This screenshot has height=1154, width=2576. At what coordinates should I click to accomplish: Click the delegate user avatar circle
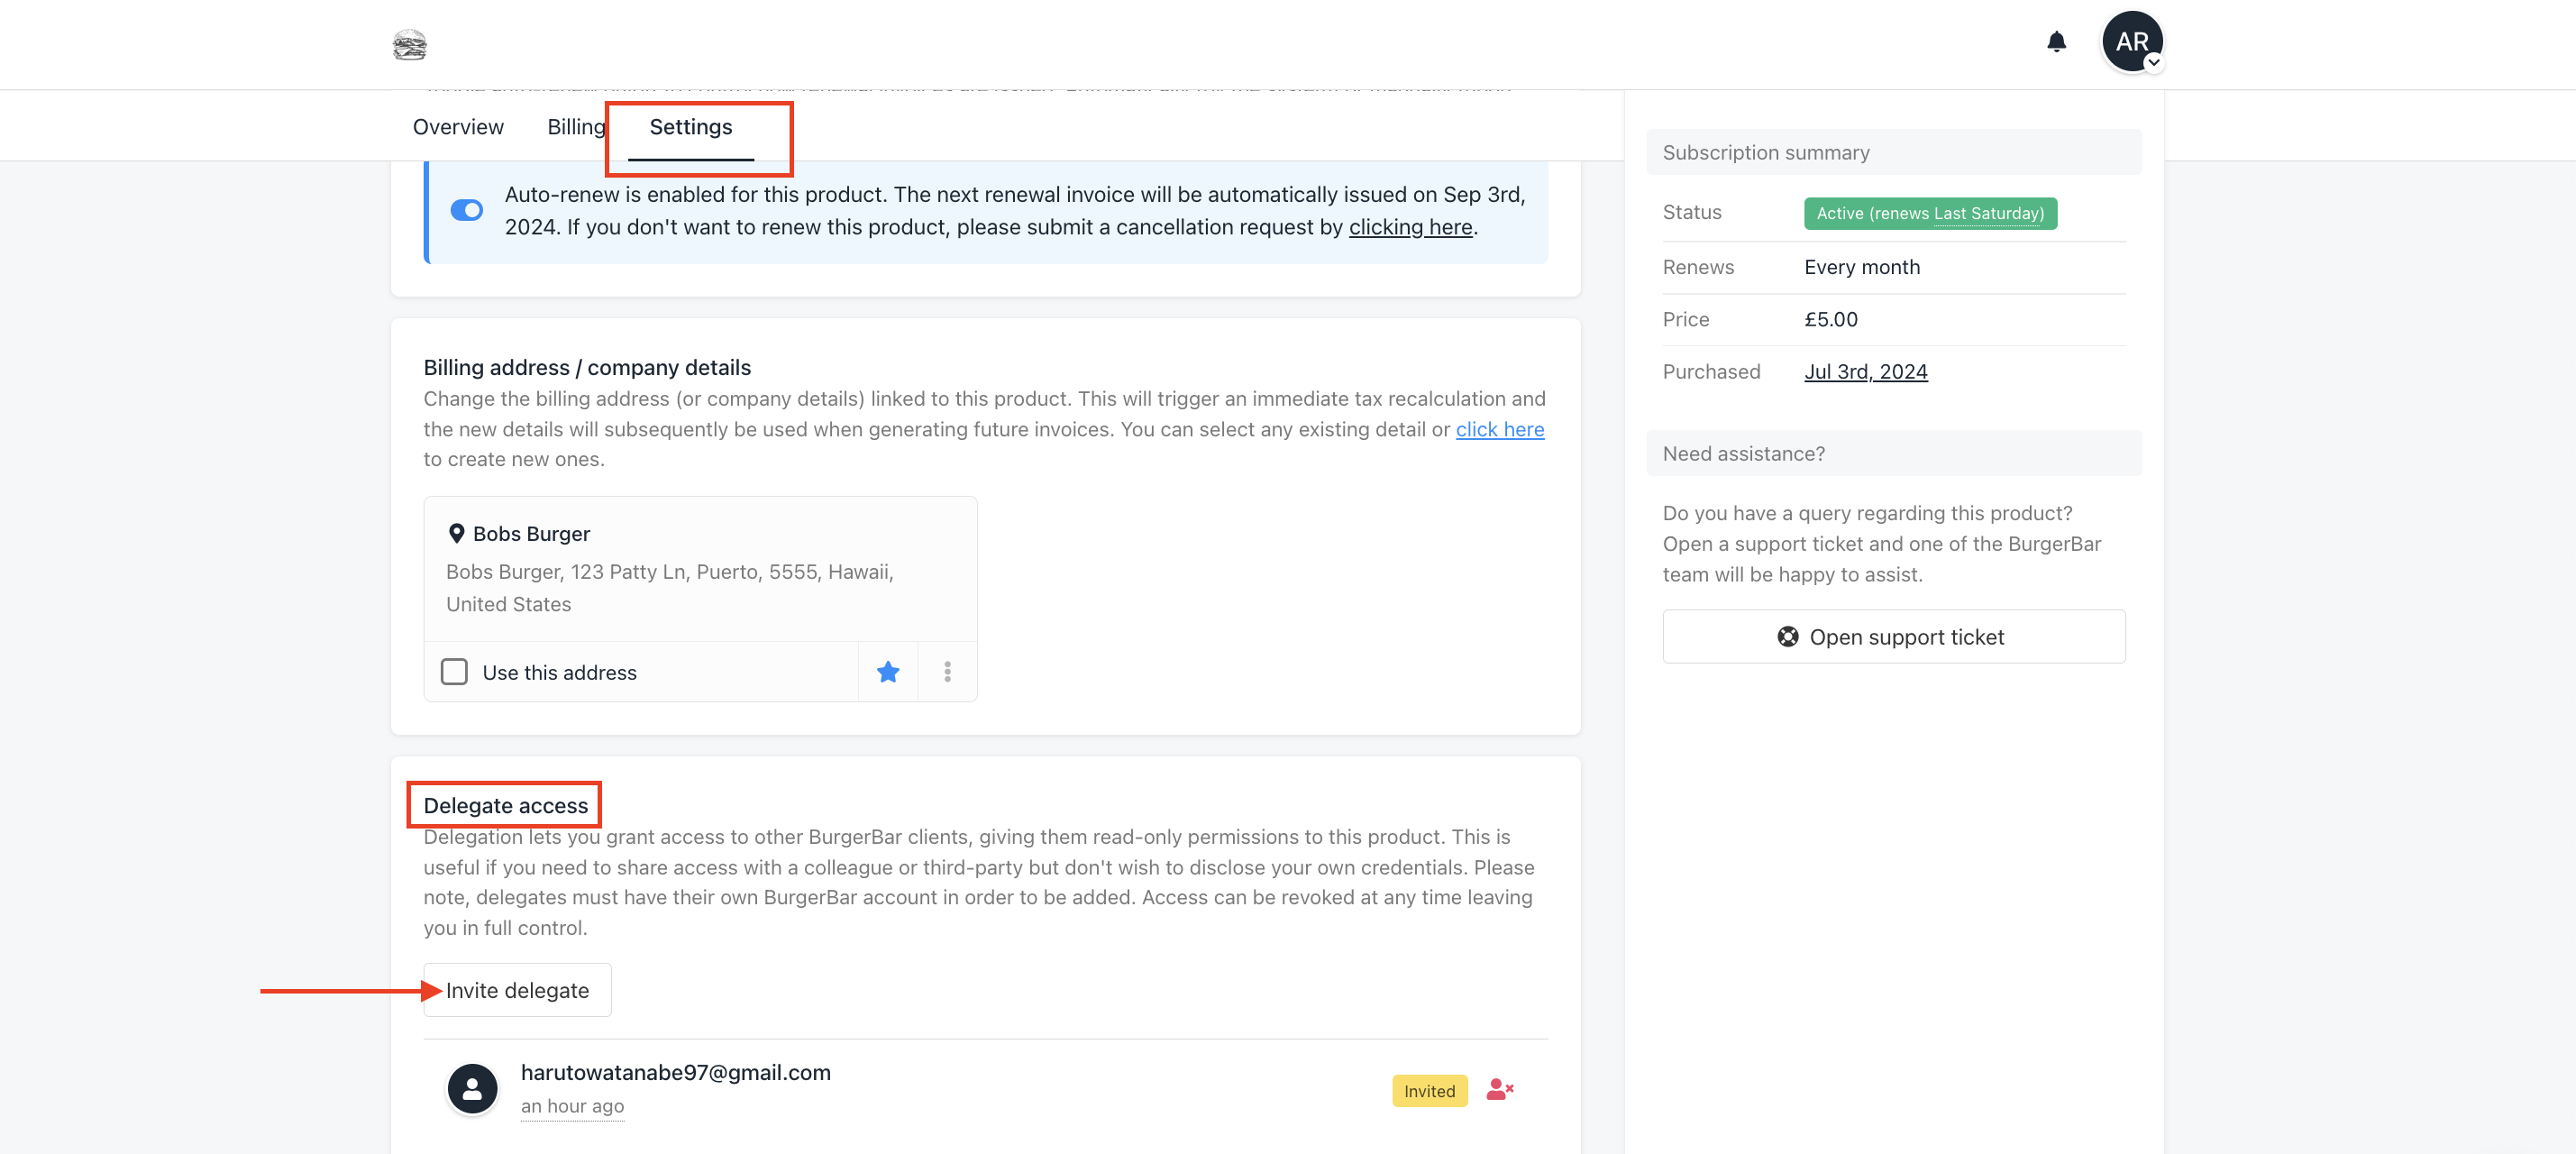pyautogui.click(x=473, y=1086)
